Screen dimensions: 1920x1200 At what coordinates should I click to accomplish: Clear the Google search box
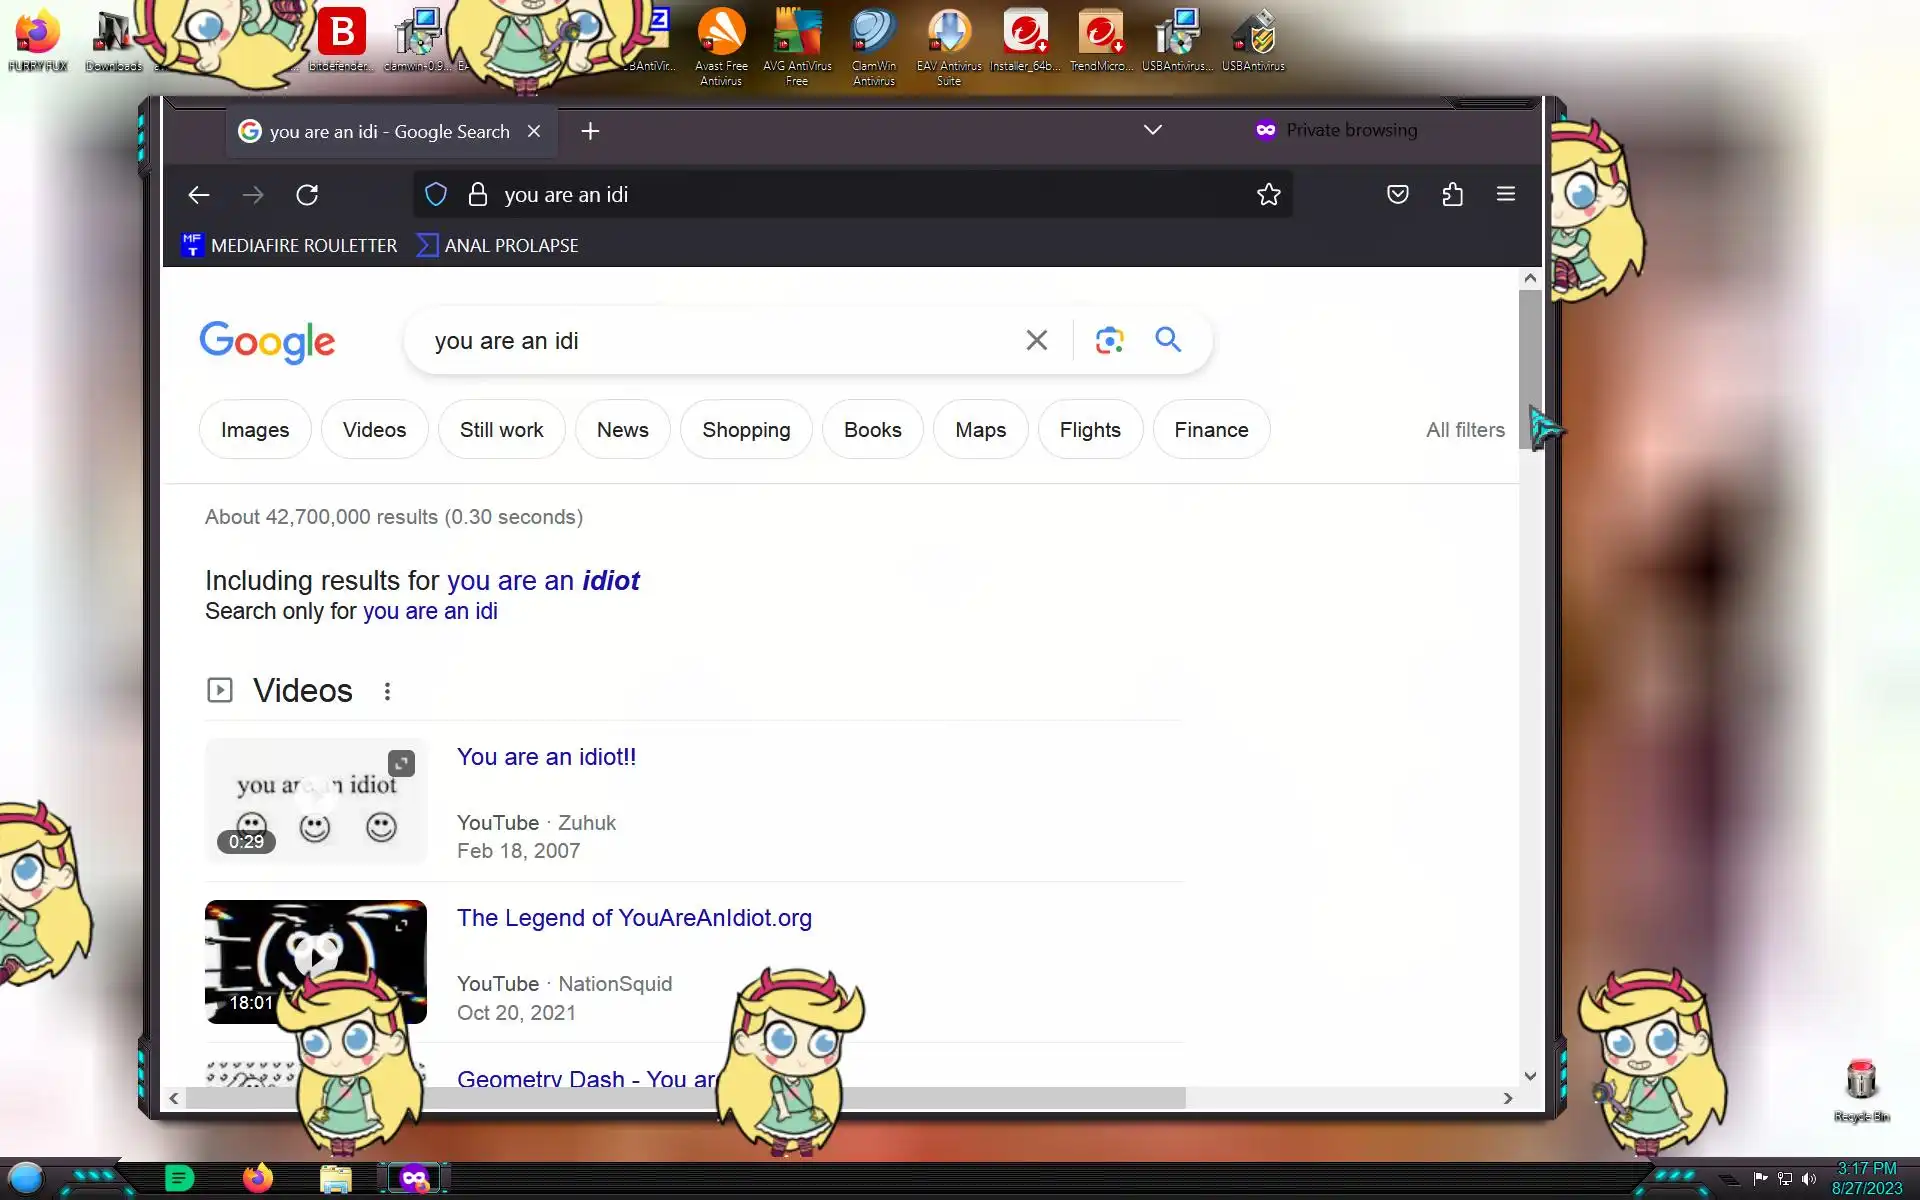coord(1036,341)
